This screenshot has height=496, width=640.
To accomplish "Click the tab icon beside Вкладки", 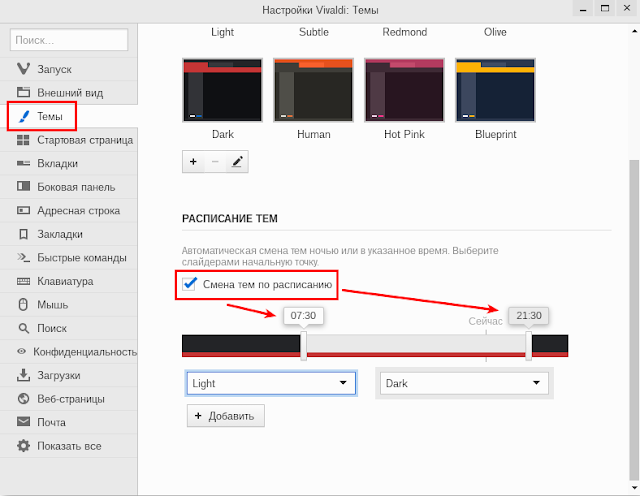I will [23, 163].
